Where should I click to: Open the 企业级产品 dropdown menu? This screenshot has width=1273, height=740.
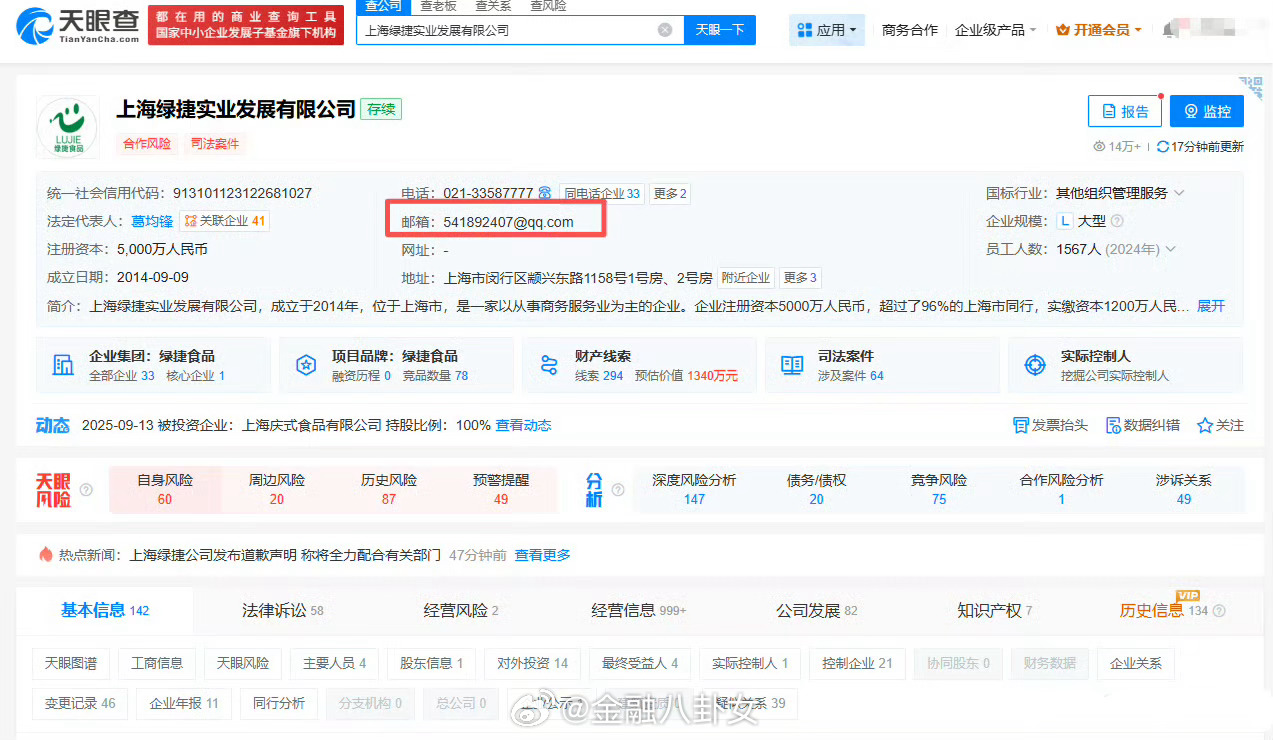995,30
